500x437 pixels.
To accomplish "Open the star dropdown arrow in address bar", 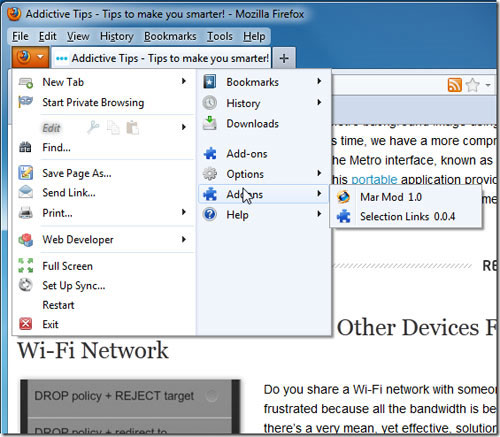I will point(488,85).
